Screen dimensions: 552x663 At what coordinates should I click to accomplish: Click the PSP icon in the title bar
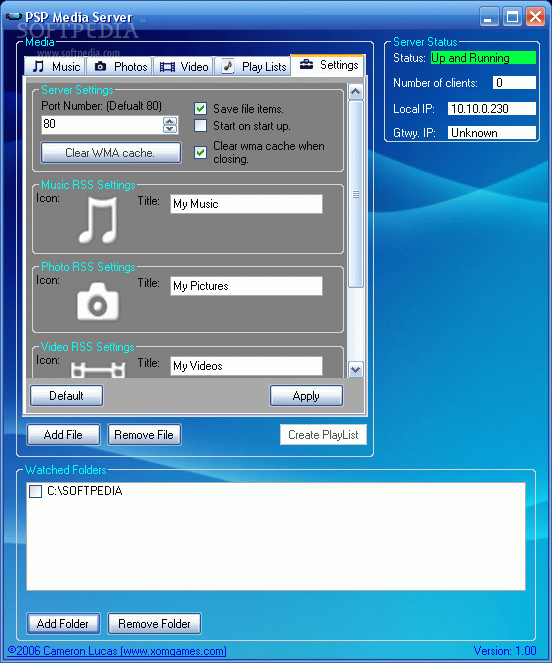pos(14,17)
